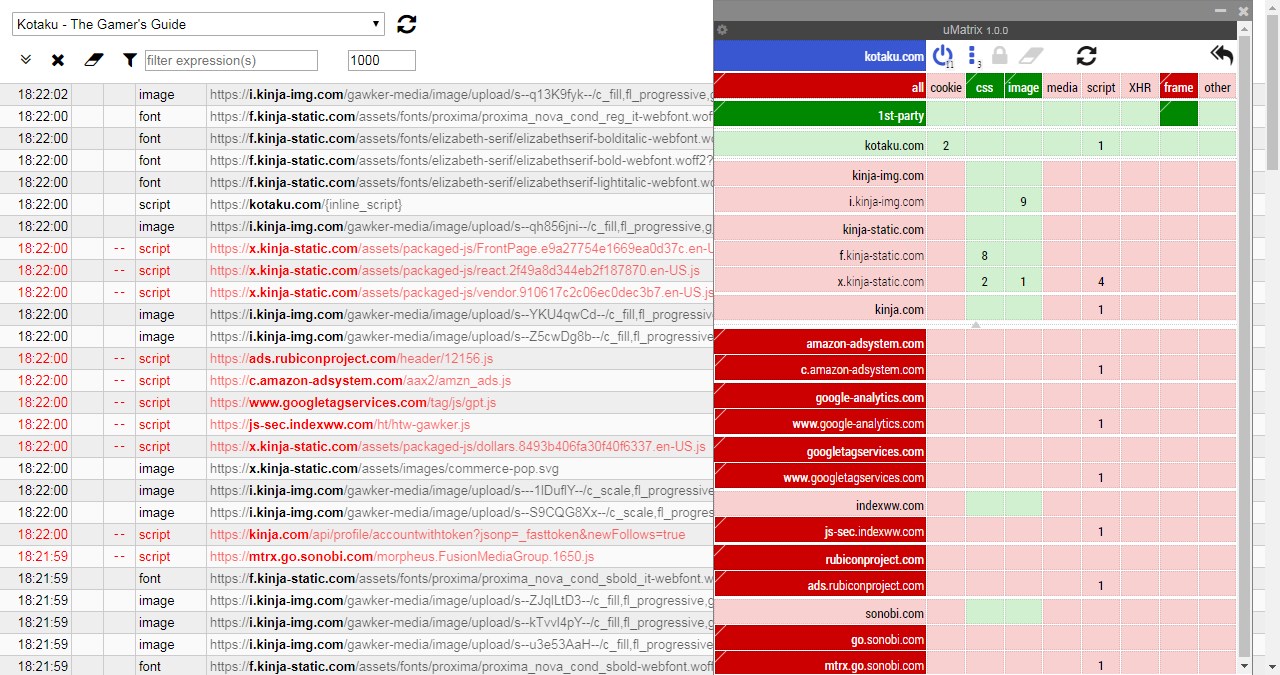Revert all temporary changes arrow icon
1280x675 pixels.
pyautogui.click(x=1221, y=56)
